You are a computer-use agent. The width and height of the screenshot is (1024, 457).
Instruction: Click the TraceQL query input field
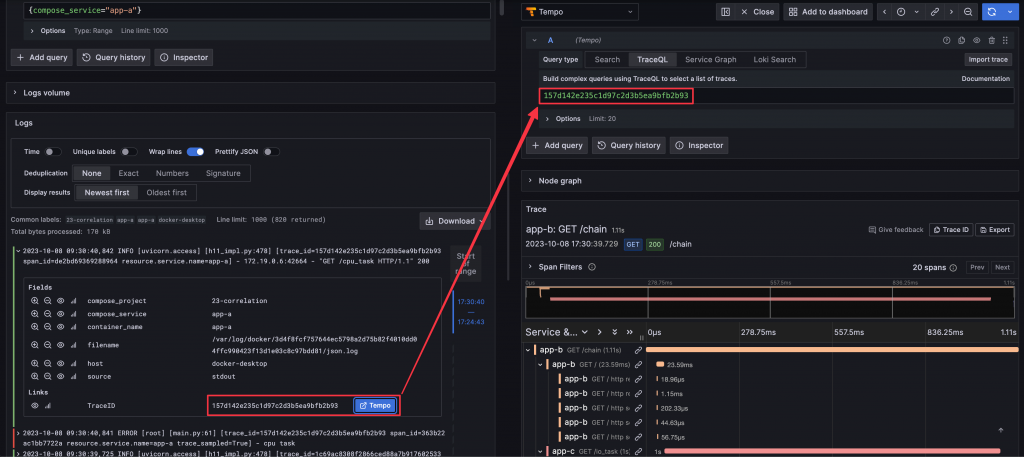tap(777, 96)
